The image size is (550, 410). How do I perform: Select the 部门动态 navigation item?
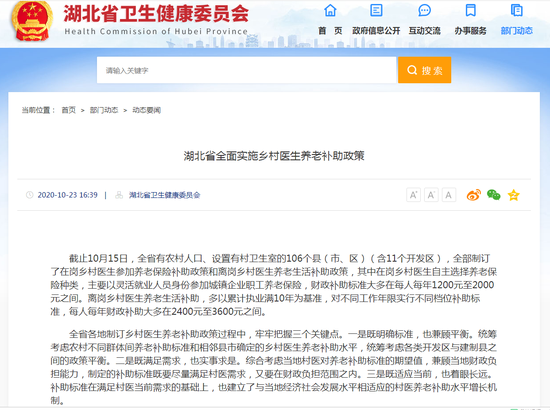[x=516, y=31]
